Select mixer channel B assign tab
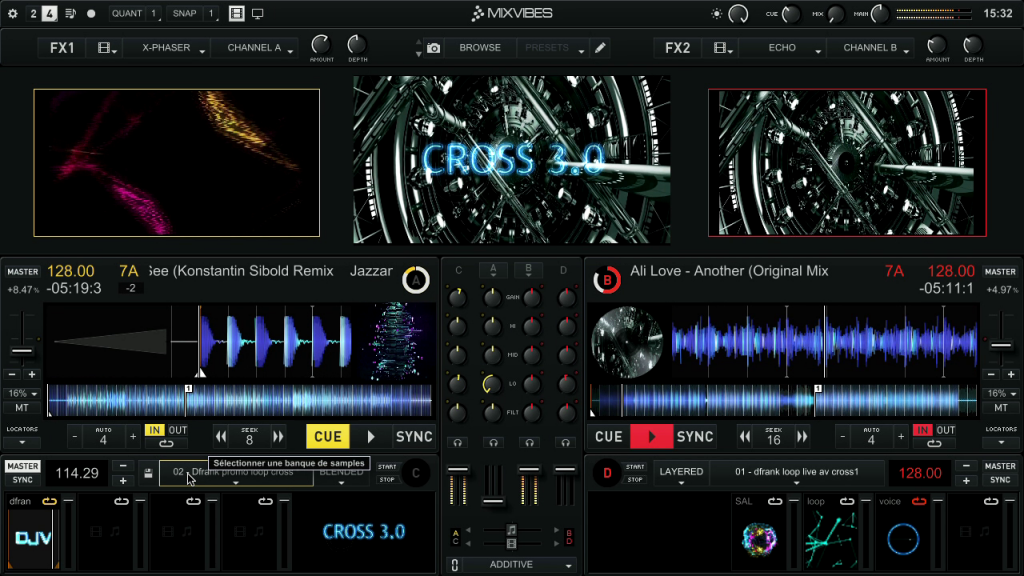1024x576 pixels. (528, 270)
